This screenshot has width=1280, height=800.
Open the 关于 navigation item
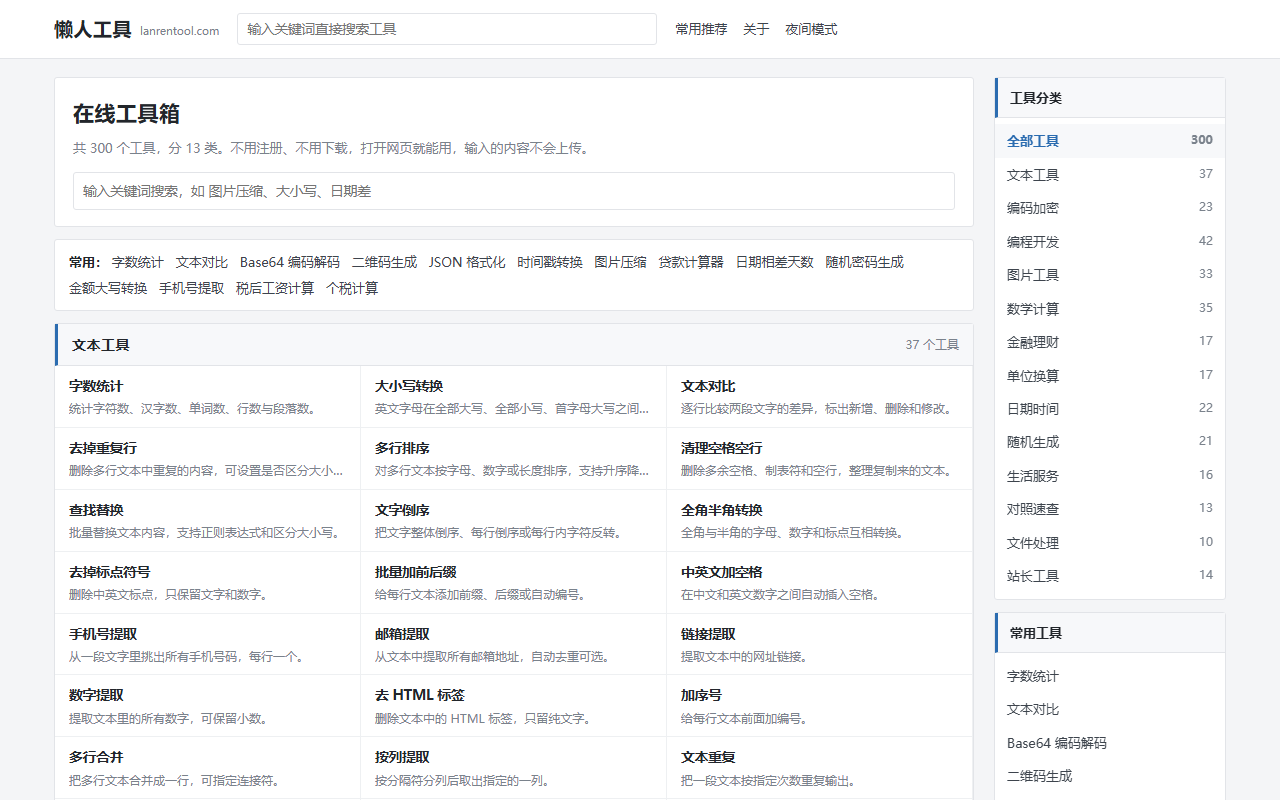coord(756,30)
